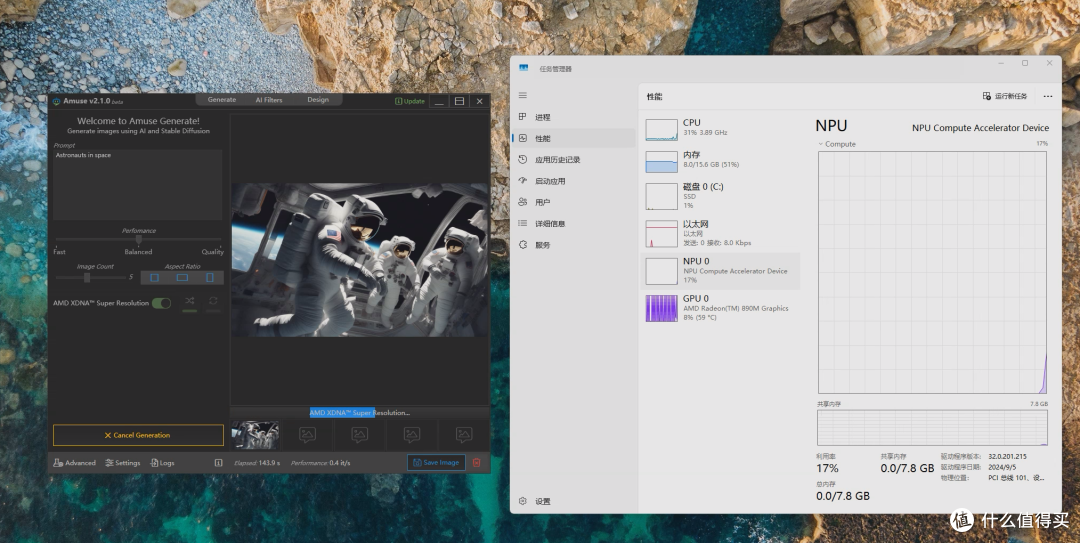Screen dimensions: 1080x543
Task: Click the refresh icon beside Super Resolution
Action: pos(213,302)
